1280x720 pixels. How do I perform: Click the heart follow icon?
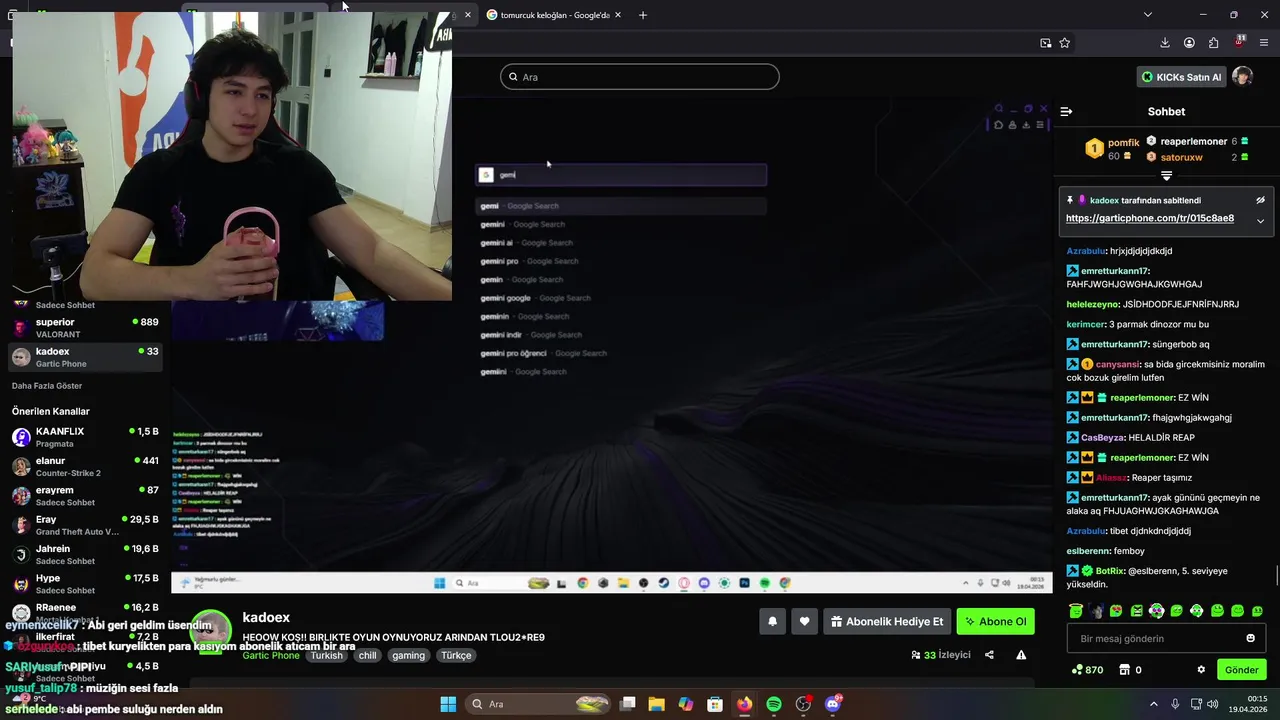tap(804, 622)
